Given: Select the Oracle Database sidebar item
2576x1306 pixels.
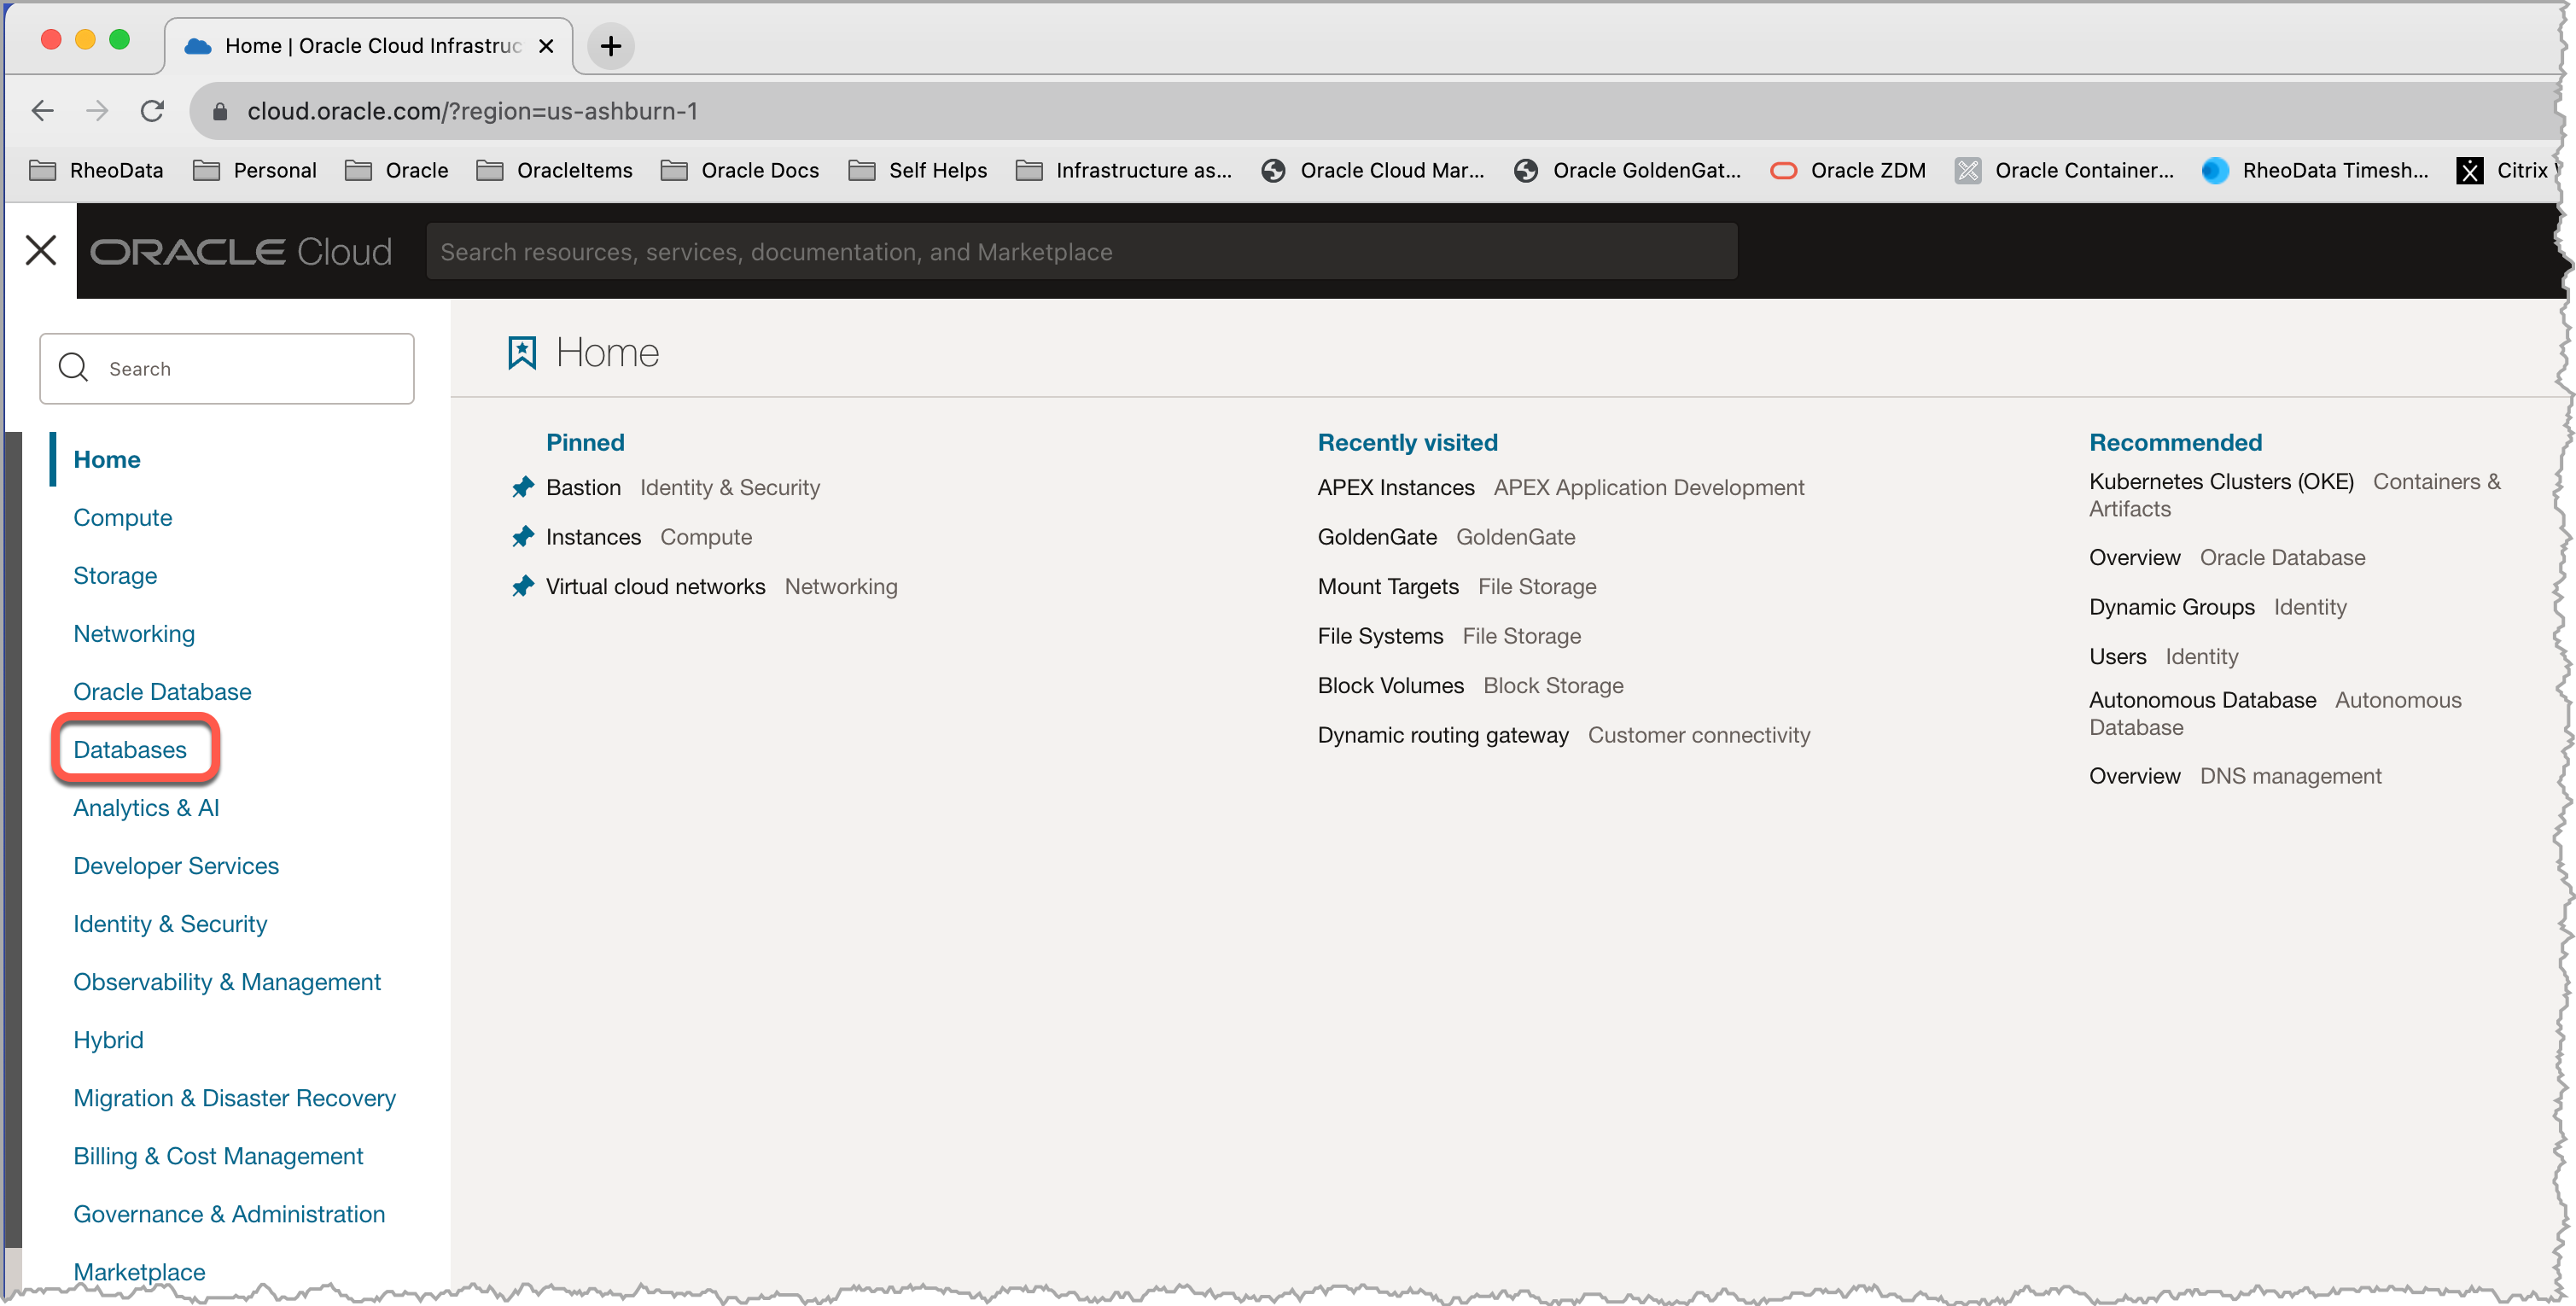Looking at the screenshot, I should (161, 691).
